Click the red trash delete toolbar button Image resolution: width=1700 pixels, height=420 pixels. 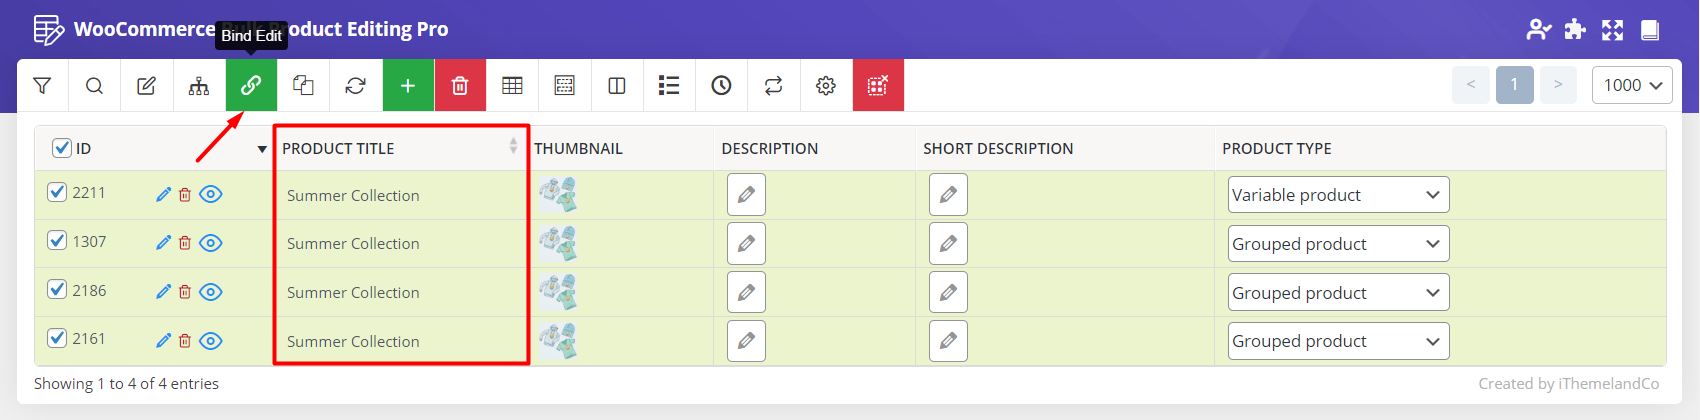(460, 86)
